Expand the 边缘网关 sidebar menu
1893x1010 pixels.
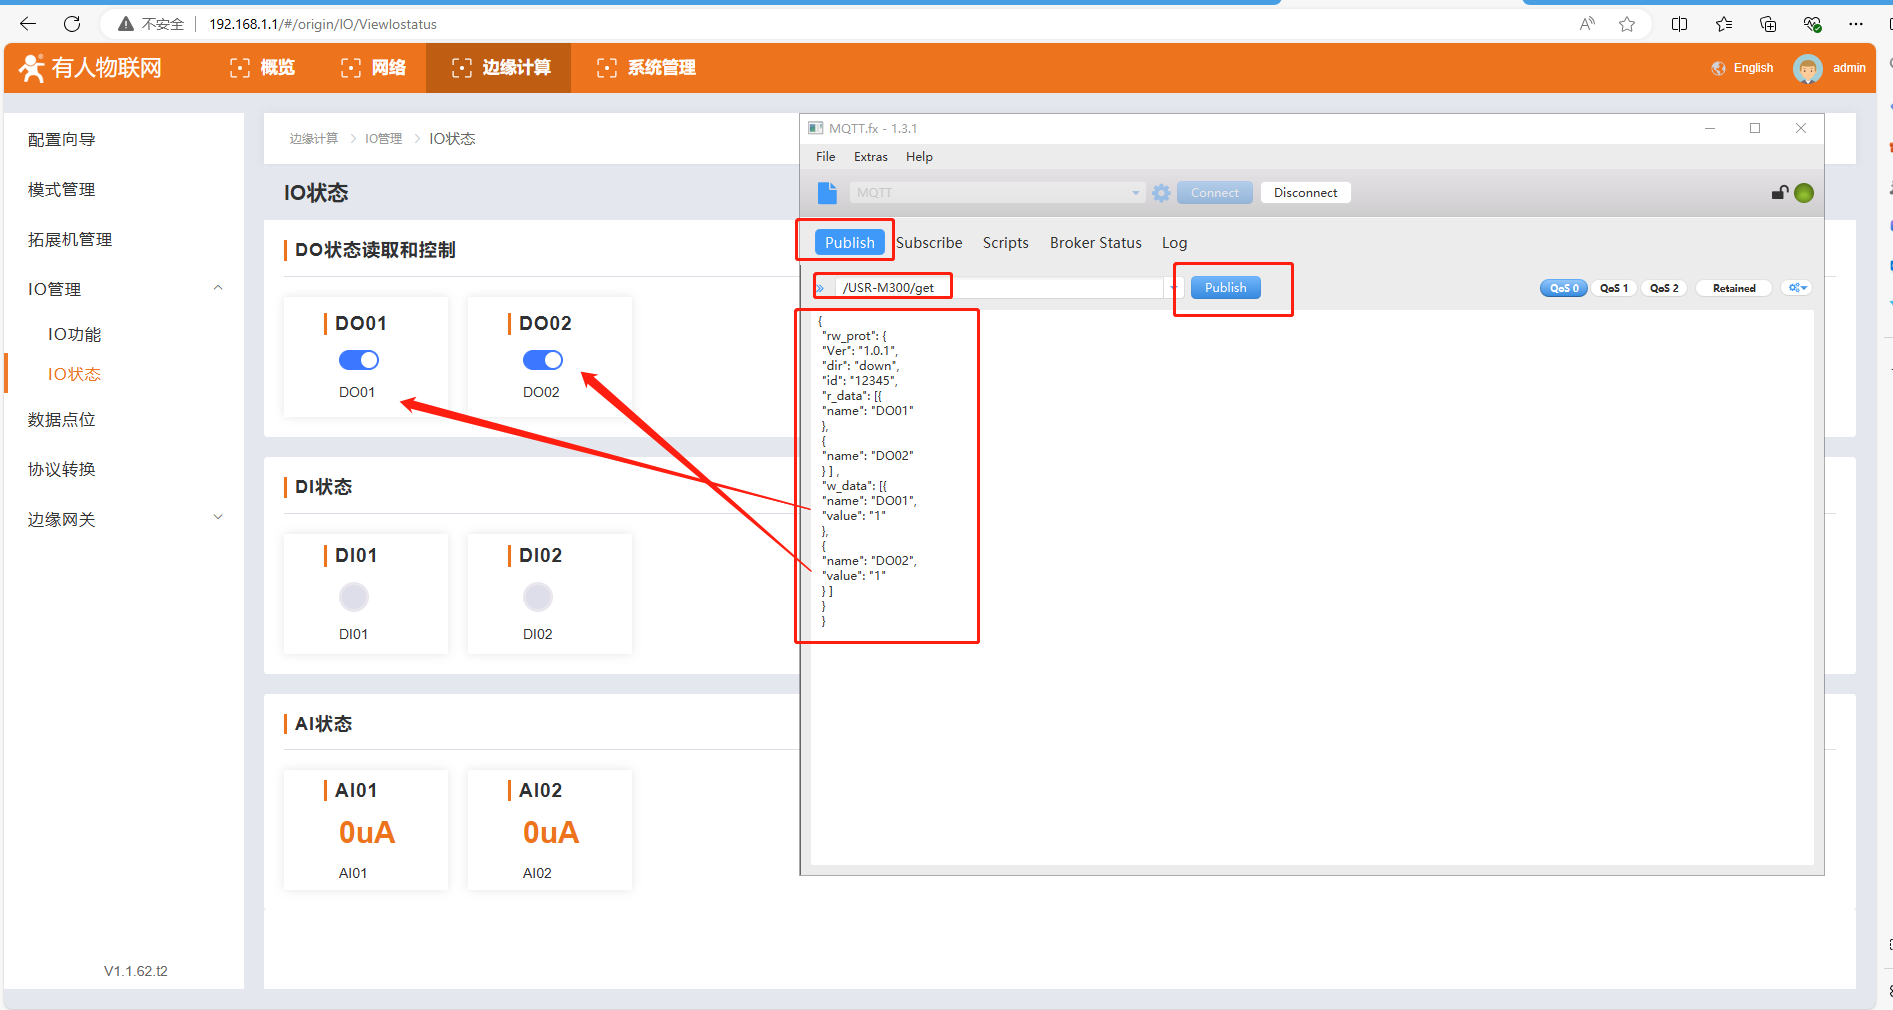(x=218, y=518)
